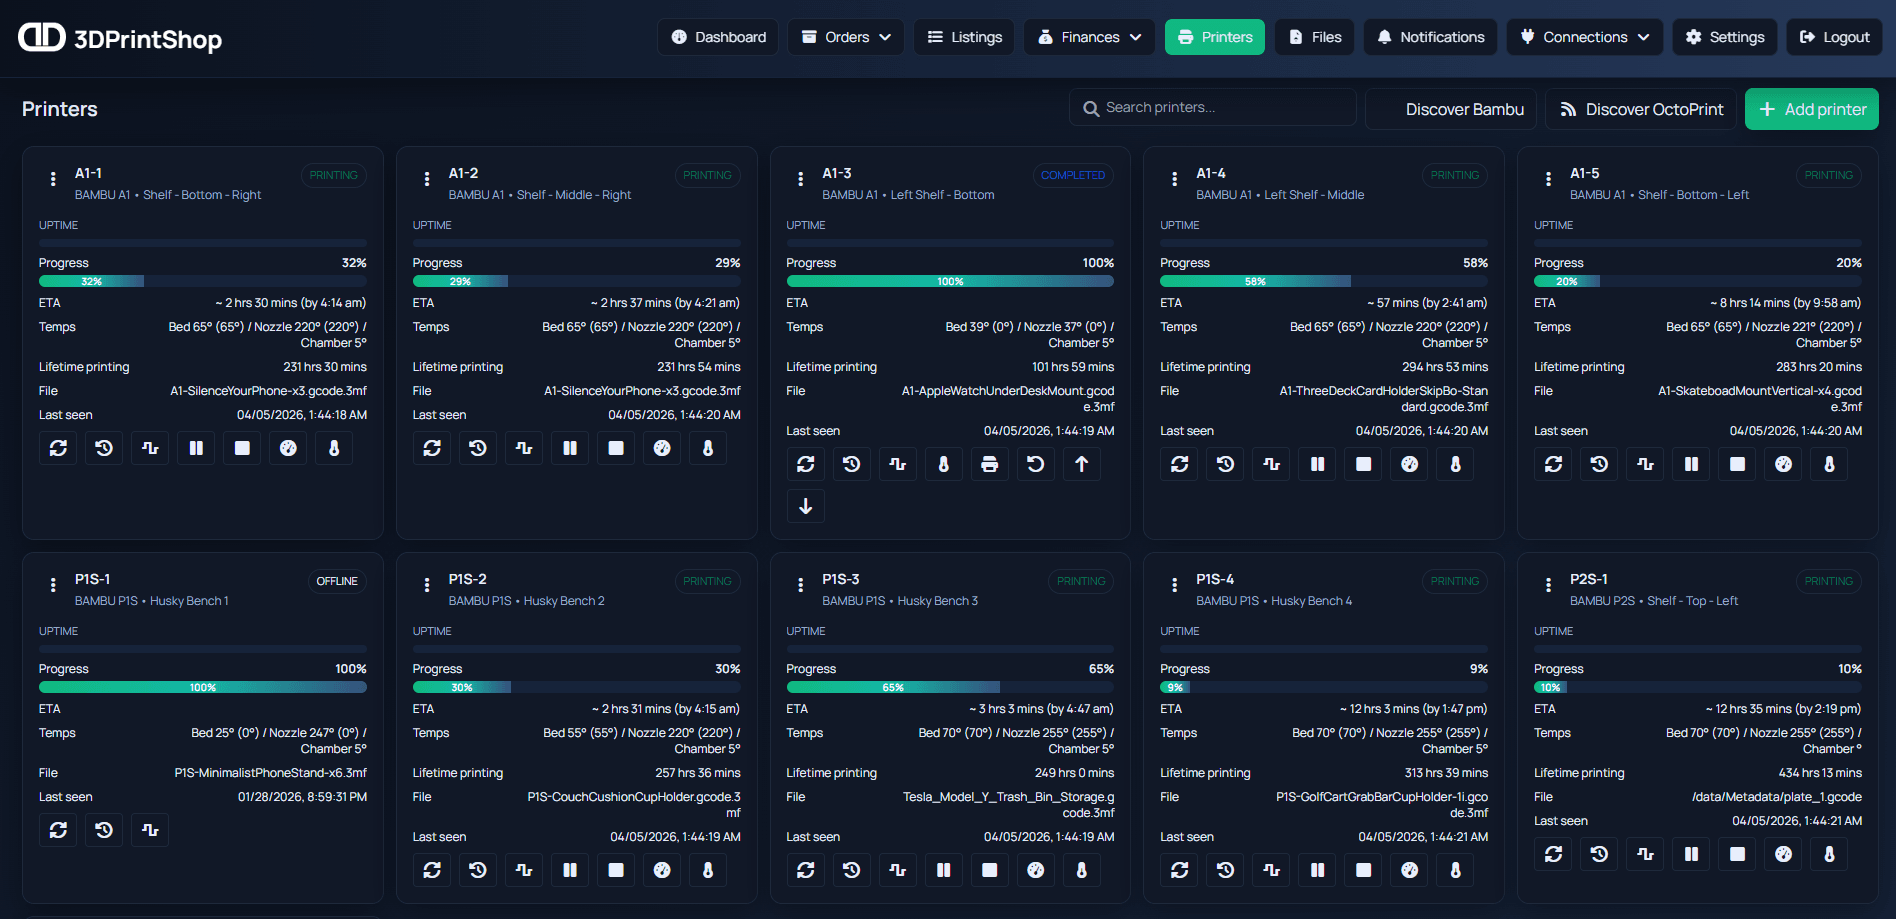This screenshot has height=919, width=1896.
Task: Go to the Notifications section
Action: pos(1430,37)
